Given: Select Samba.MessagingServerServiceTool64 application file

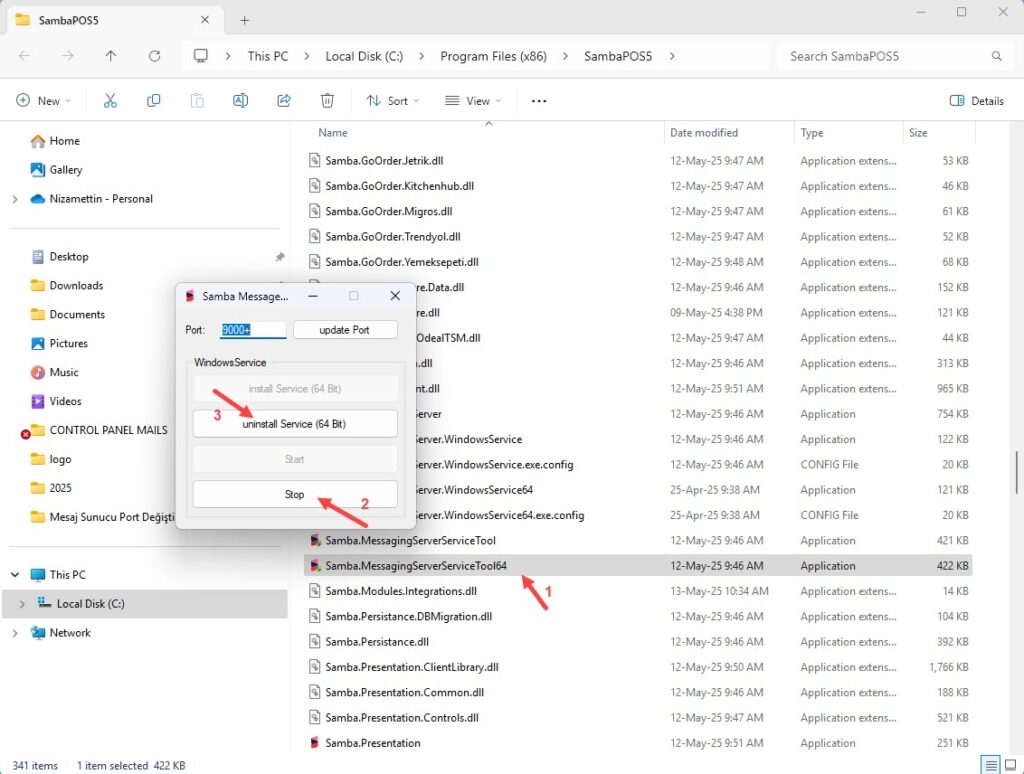Looking at the screenshot, I should tap(638, 566).
